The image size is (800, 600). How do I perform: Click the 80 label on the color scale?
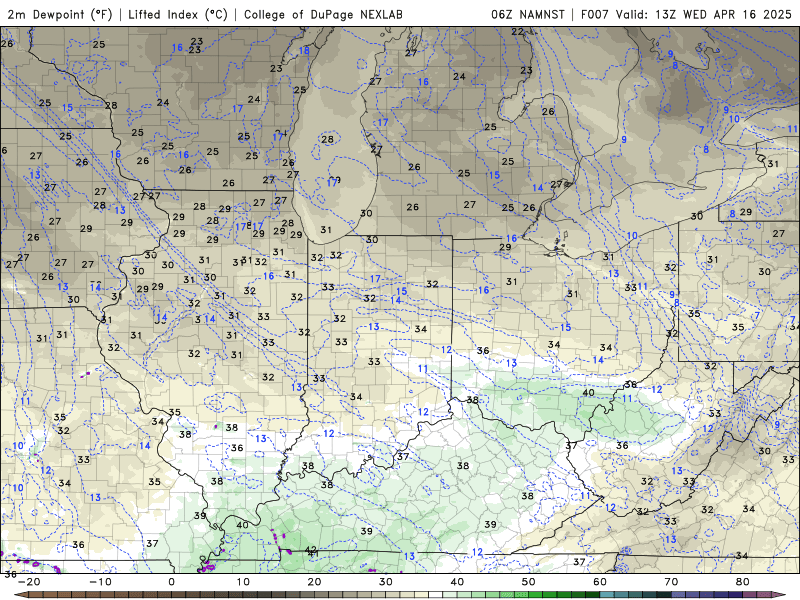pos(743,582)
